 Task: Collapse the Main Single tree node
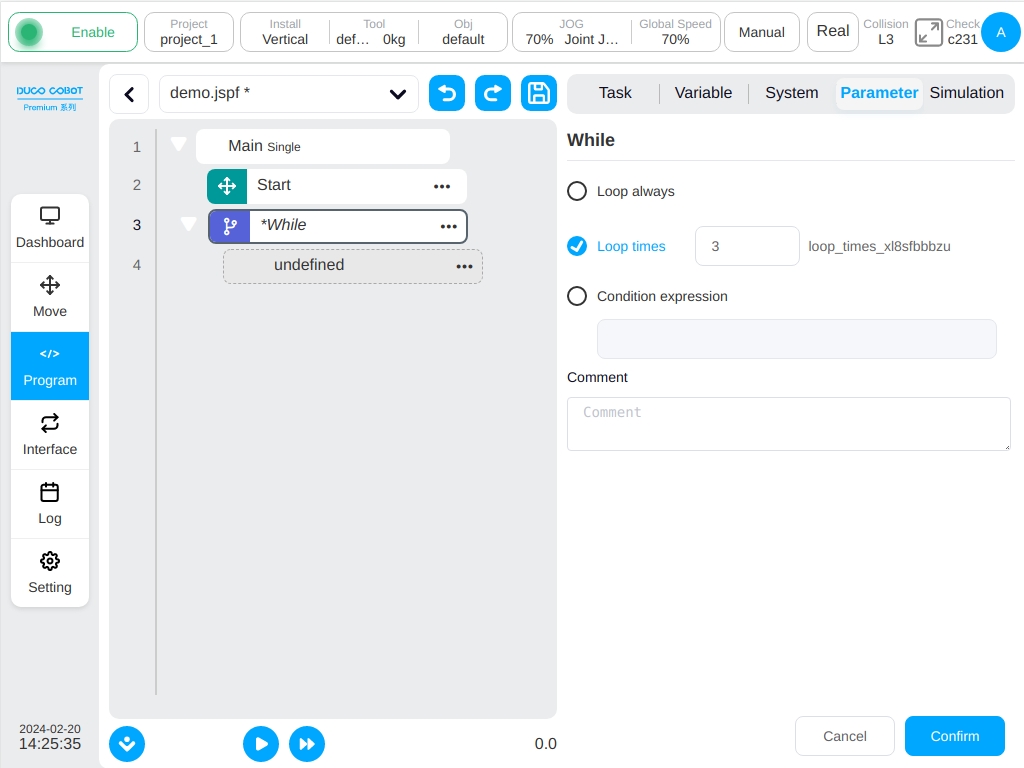pos(178,144)
